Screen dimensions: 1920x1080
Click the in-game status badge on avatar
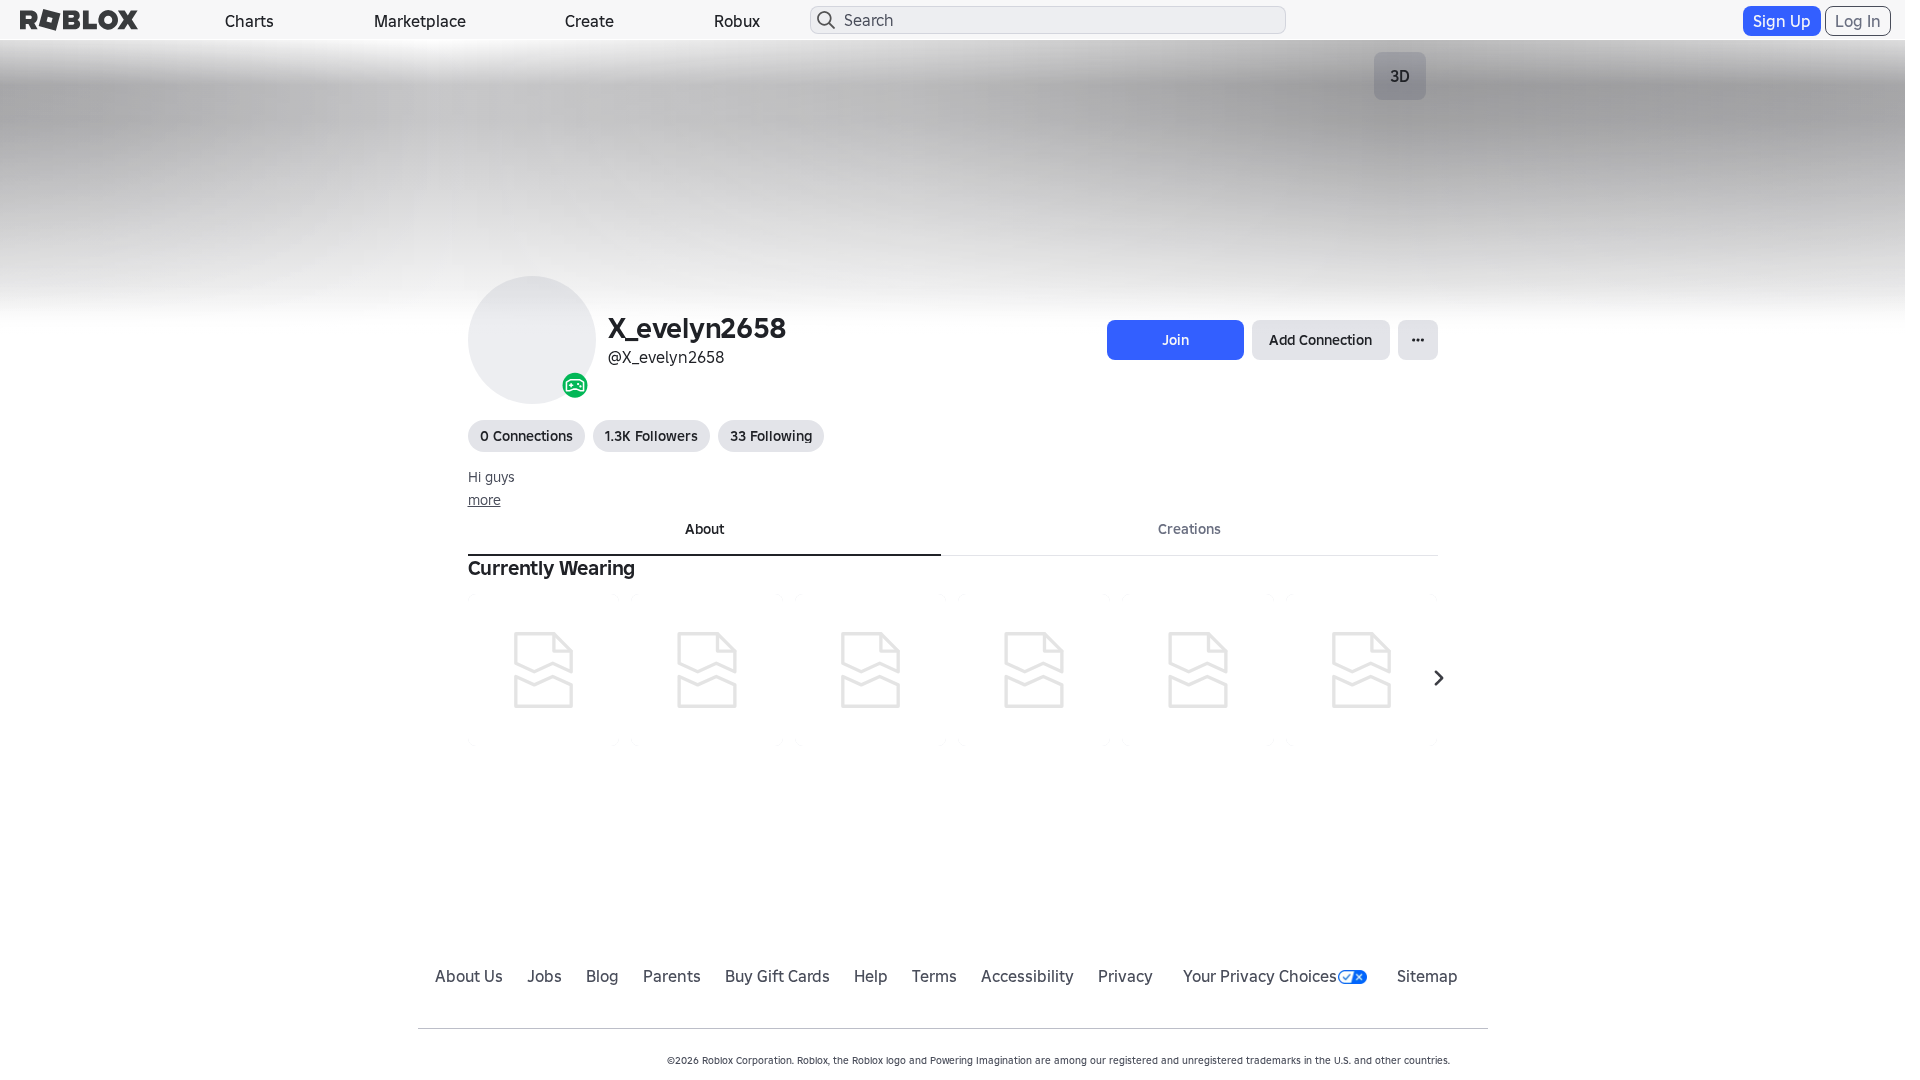(575, 385)
